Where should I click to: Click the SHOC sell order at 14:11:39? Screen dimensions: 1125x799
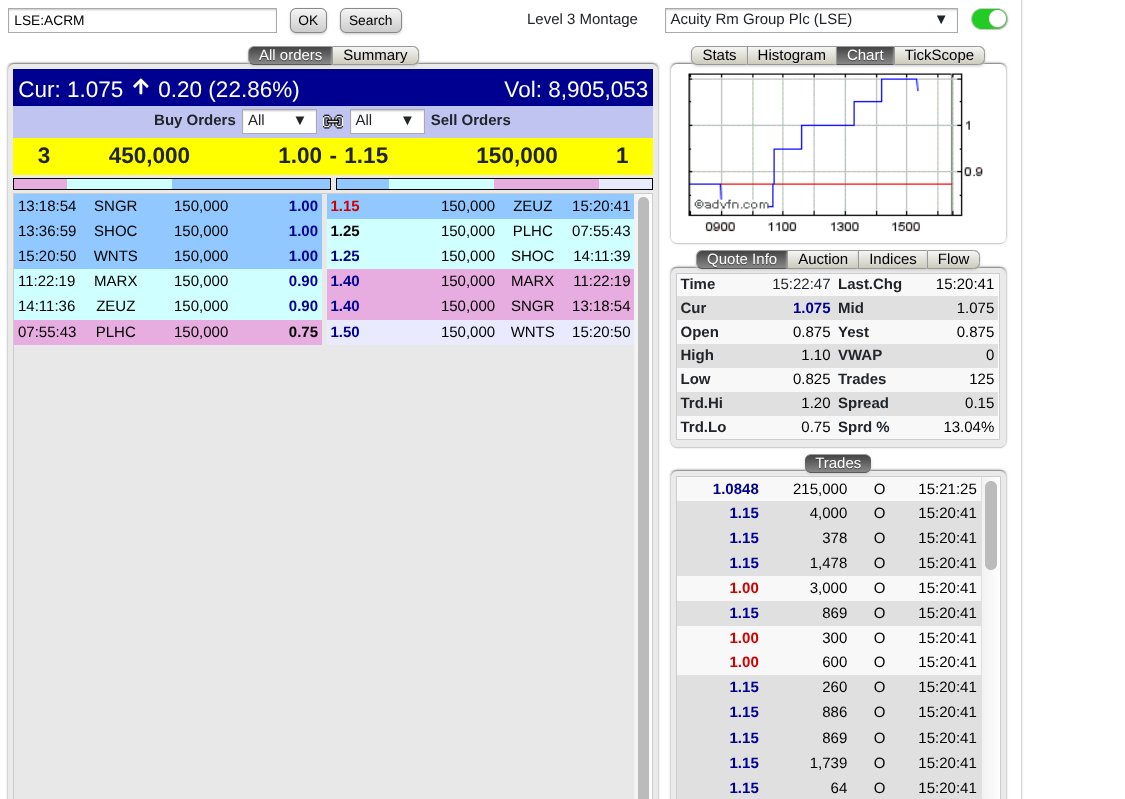coord(480,256)
